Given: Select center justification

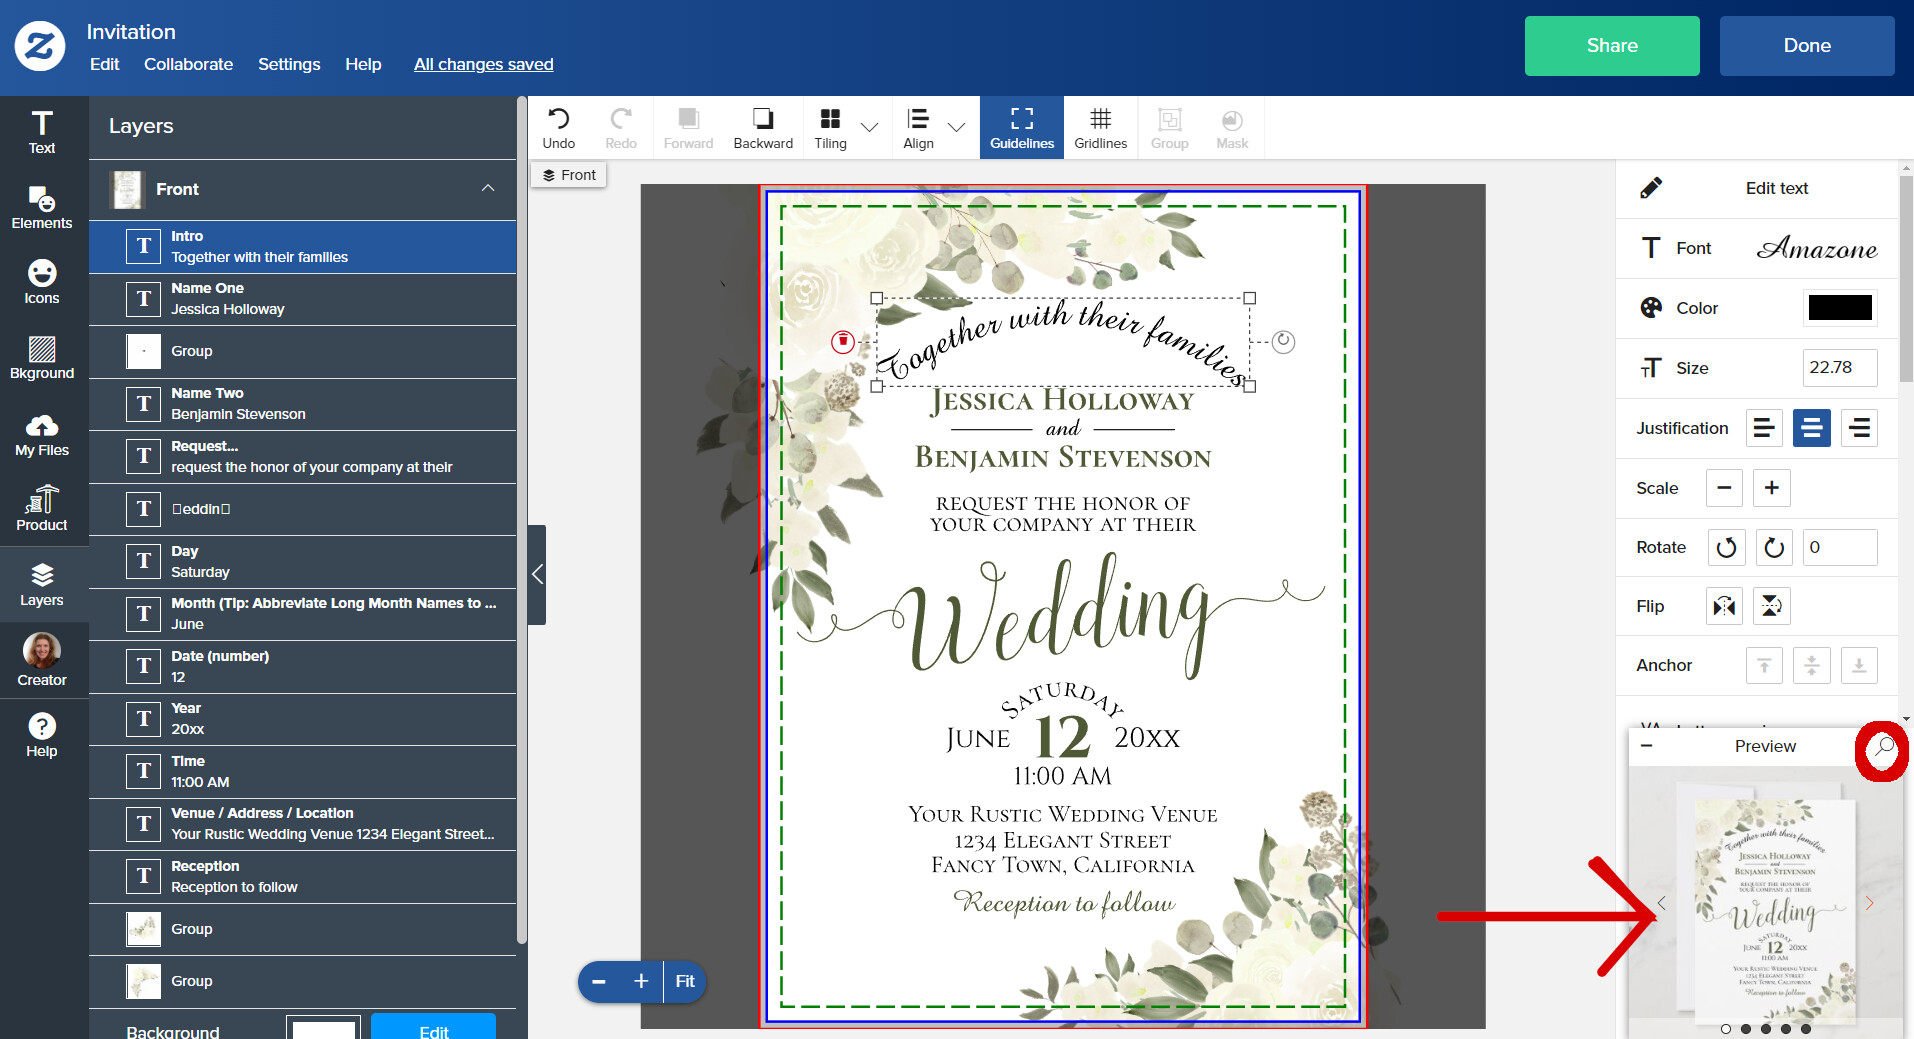Looking at the screenshot, I should tap(1812, 428).
